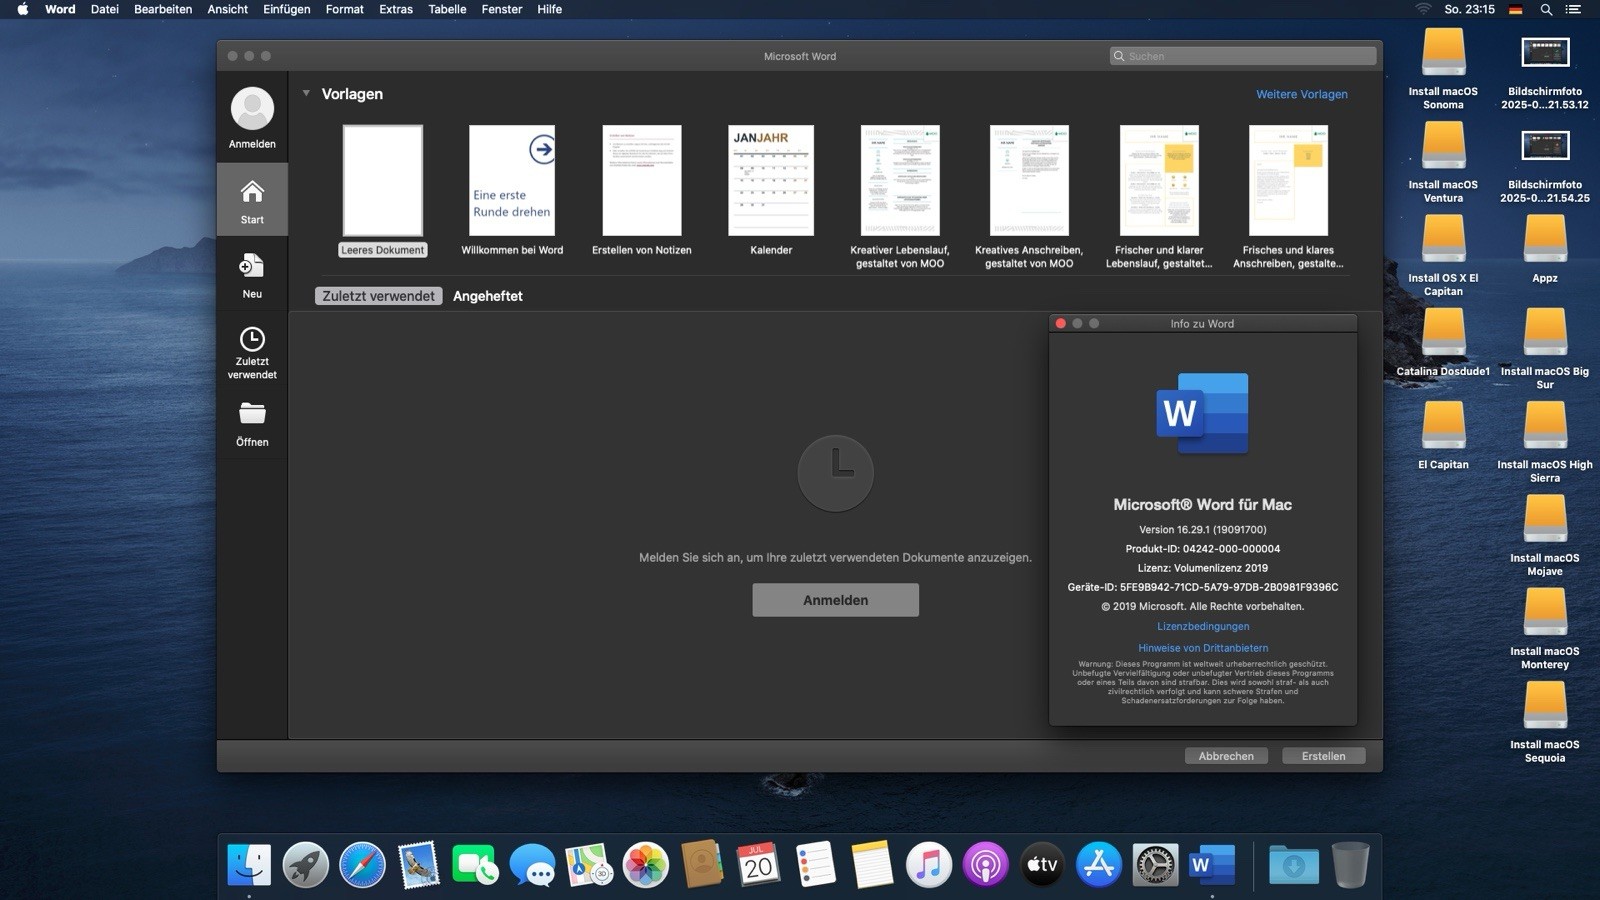Open the Tabelle menu
This screenshot has height=900, width=1600.
[x=447, y=9]
